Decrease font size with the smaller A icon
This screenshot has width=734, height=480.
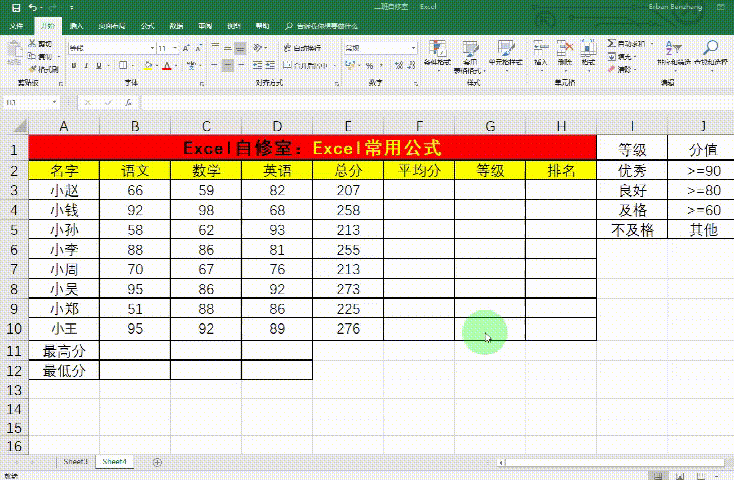pyautogui.click(x=198, y=48)
